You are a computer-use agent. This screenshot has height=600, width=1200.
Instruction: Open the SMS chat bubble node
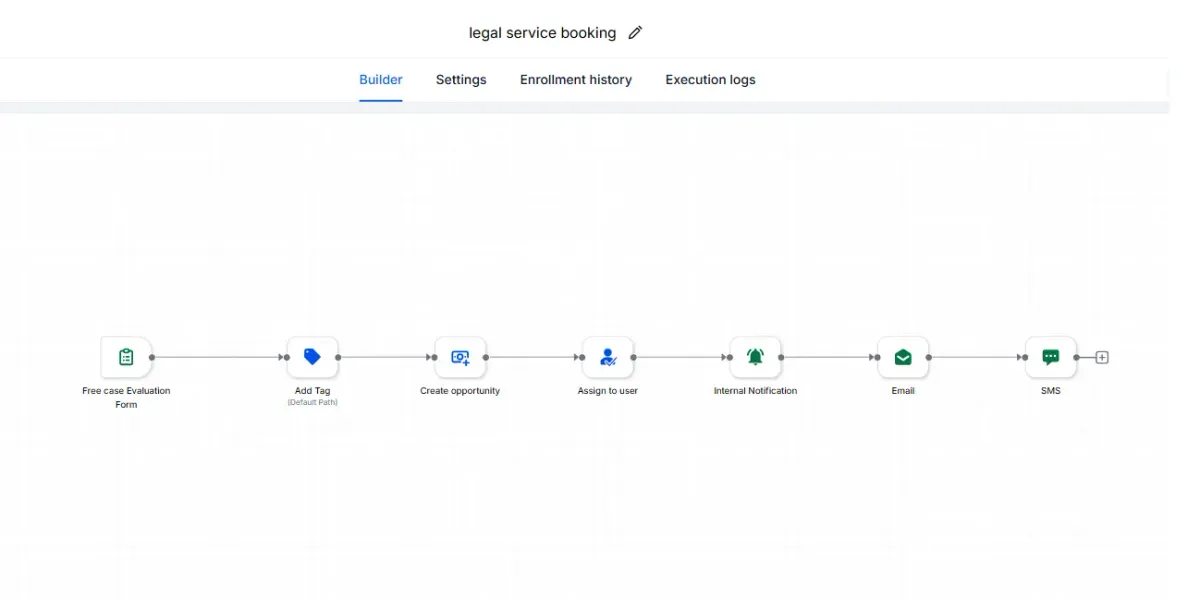point(1051,357)
